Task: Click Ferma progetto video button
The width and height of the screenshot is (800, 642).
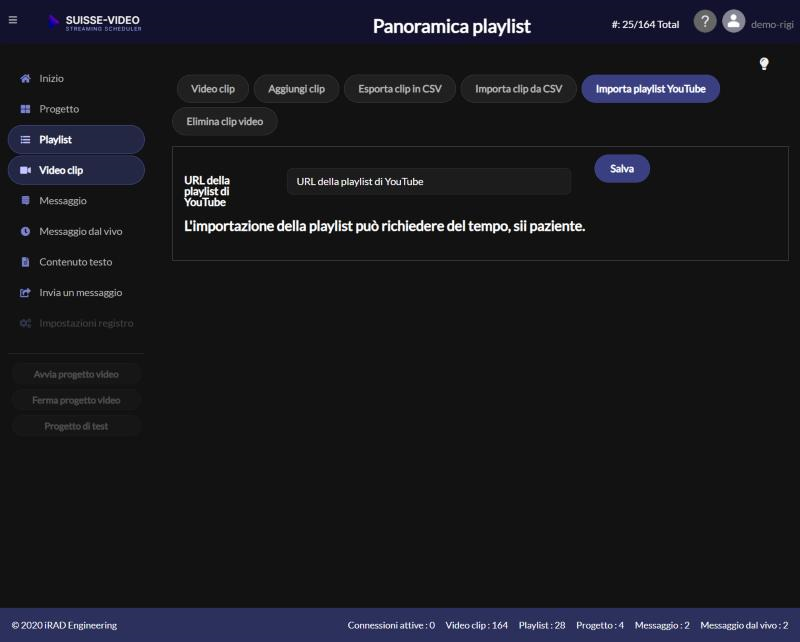Action: 76,400
